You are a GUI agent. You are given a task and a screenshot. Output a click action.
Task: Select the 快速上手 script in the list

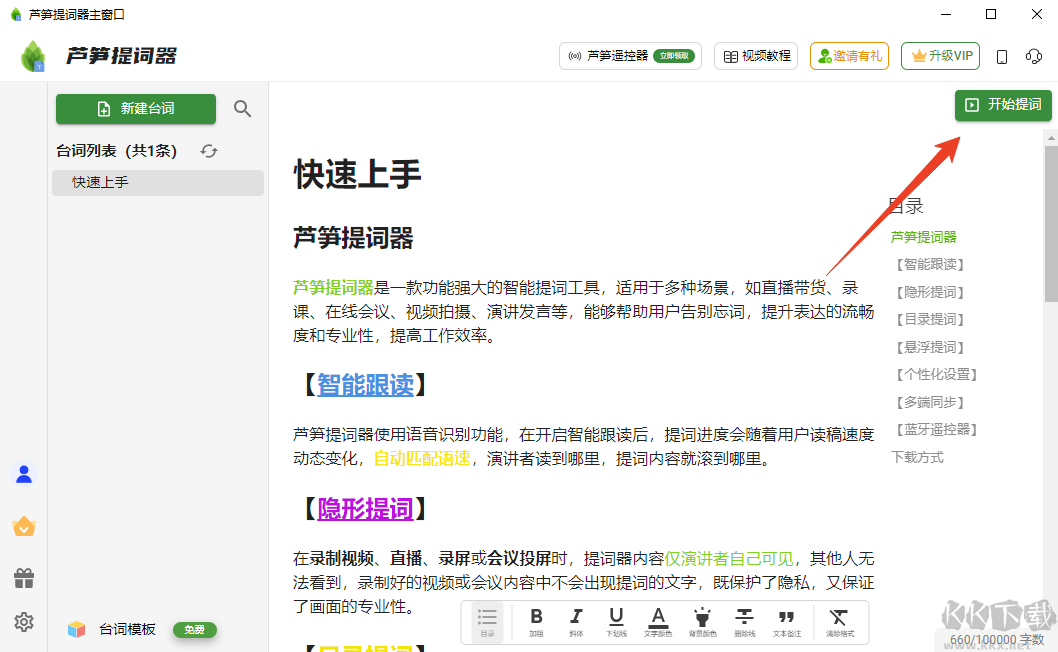point(158,183)
